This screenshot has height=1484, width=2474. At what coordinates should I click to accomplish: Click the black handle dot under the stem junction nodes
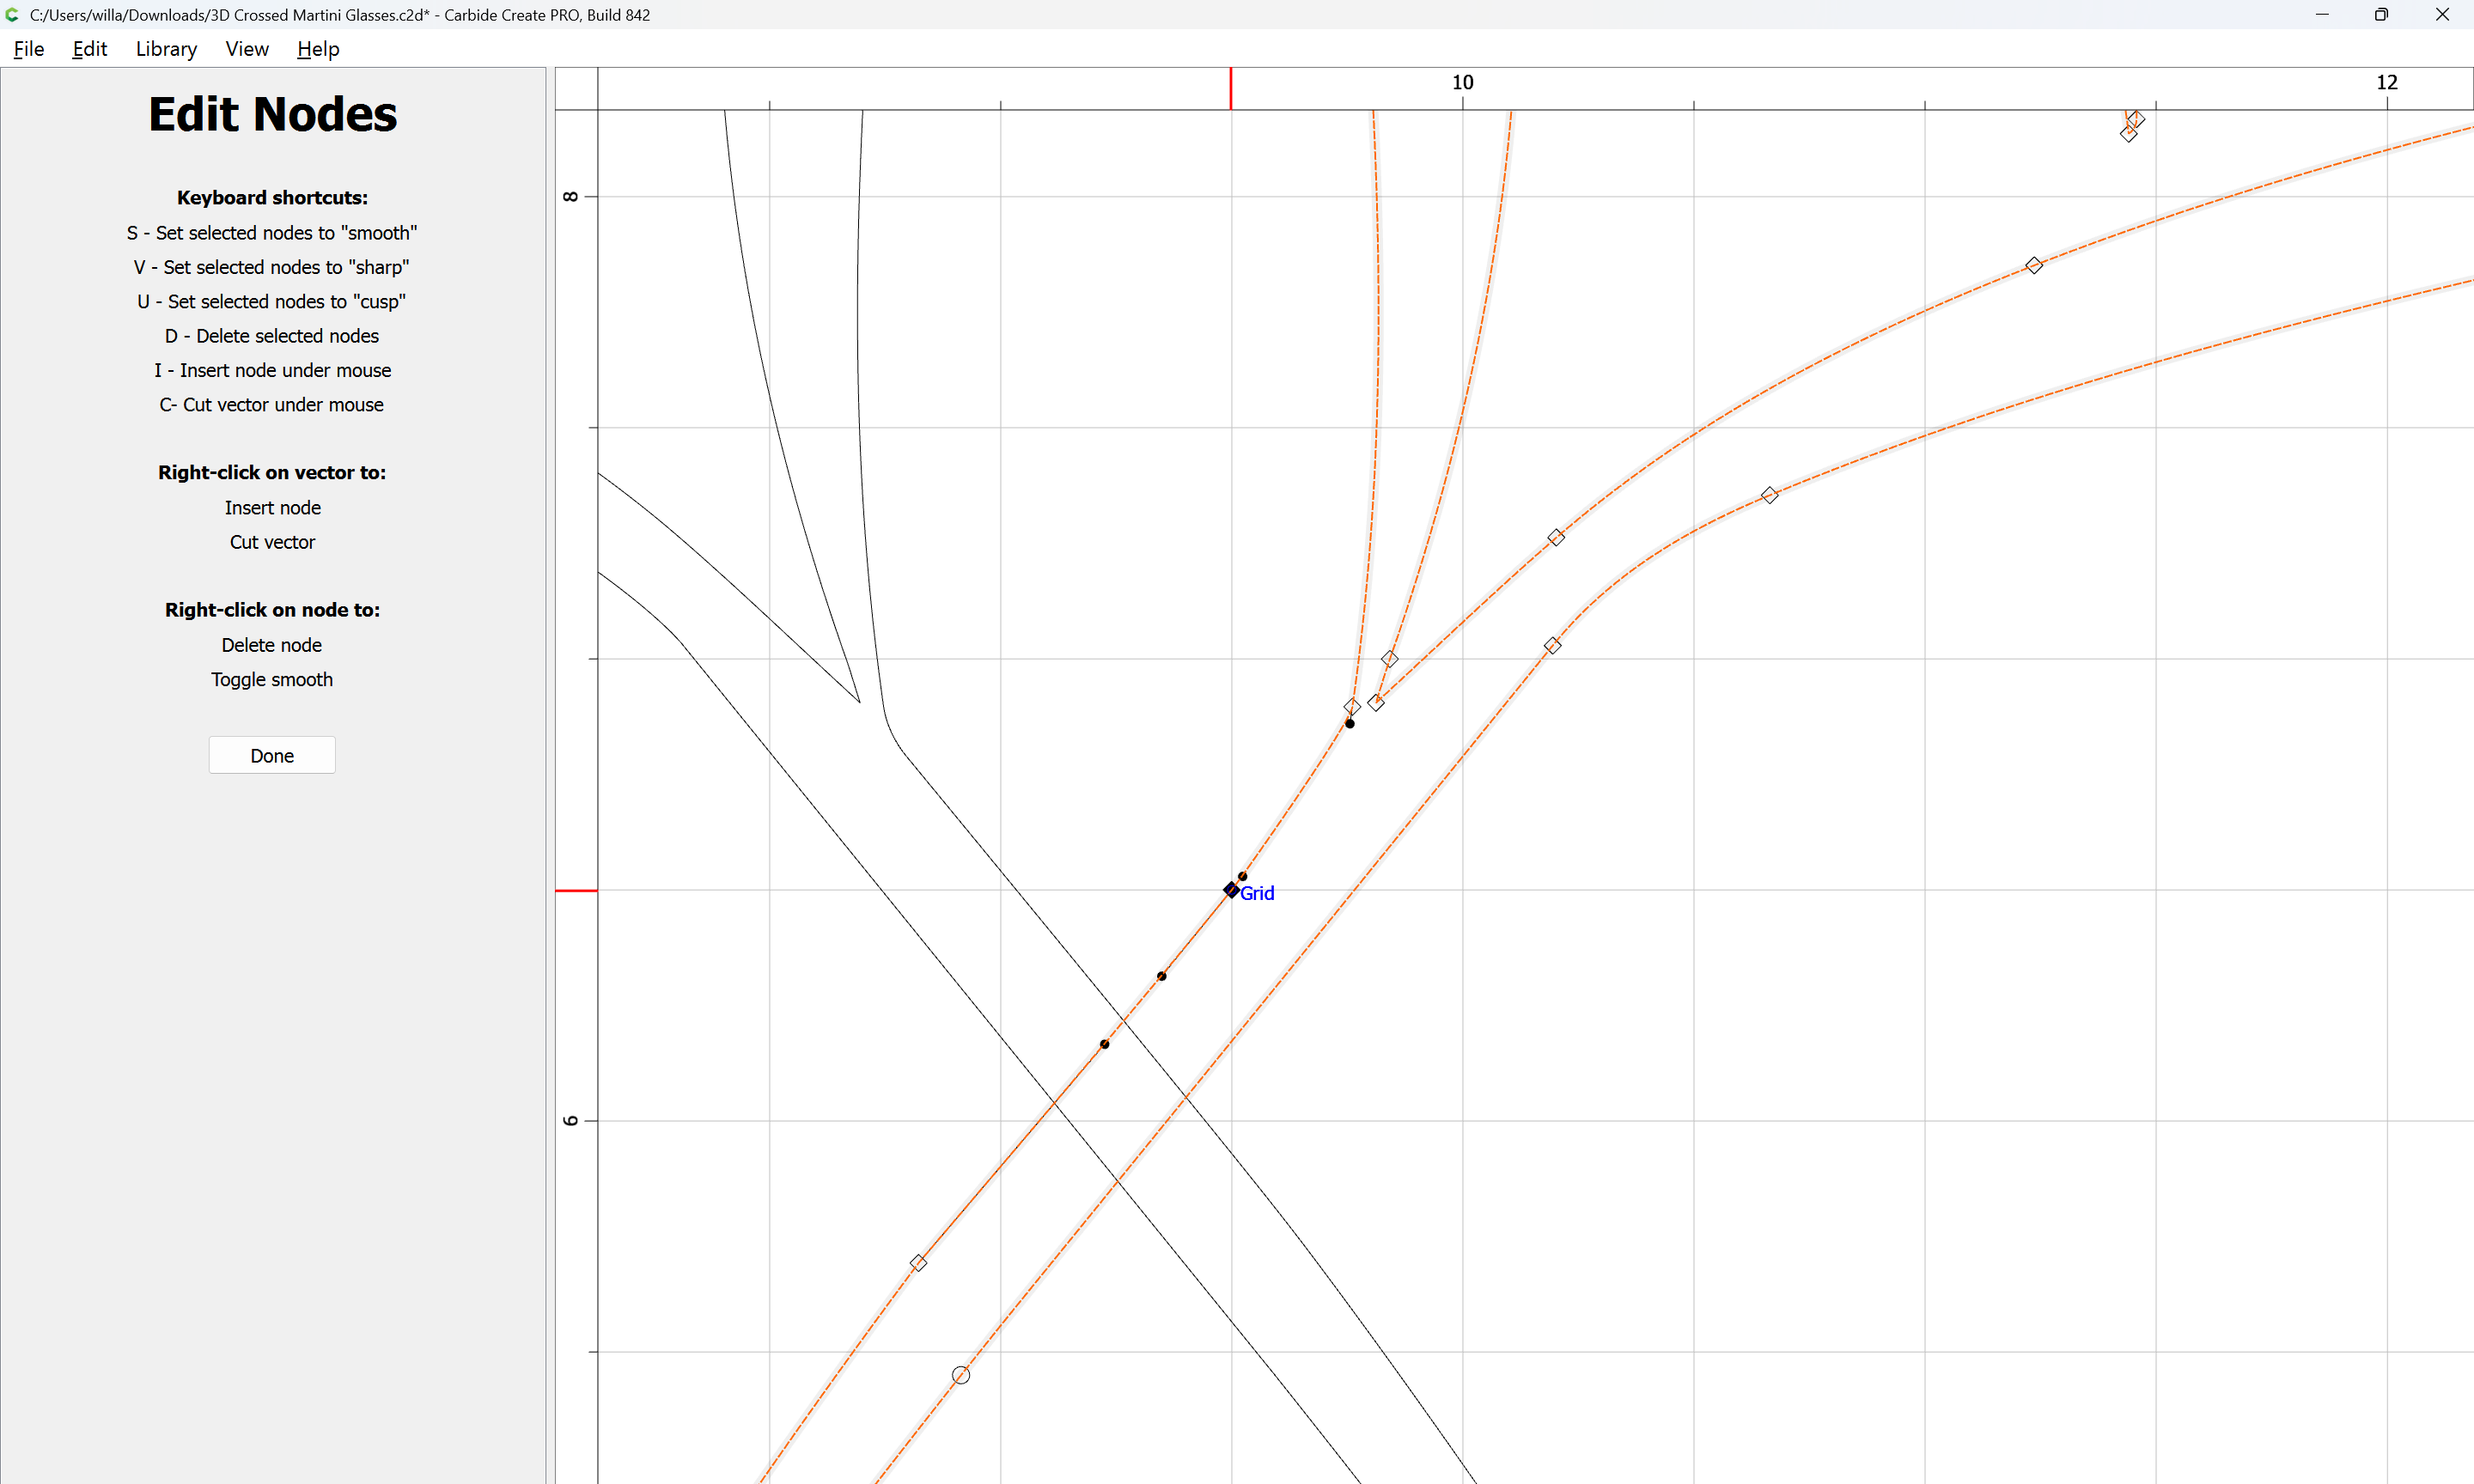point(1349,723)
